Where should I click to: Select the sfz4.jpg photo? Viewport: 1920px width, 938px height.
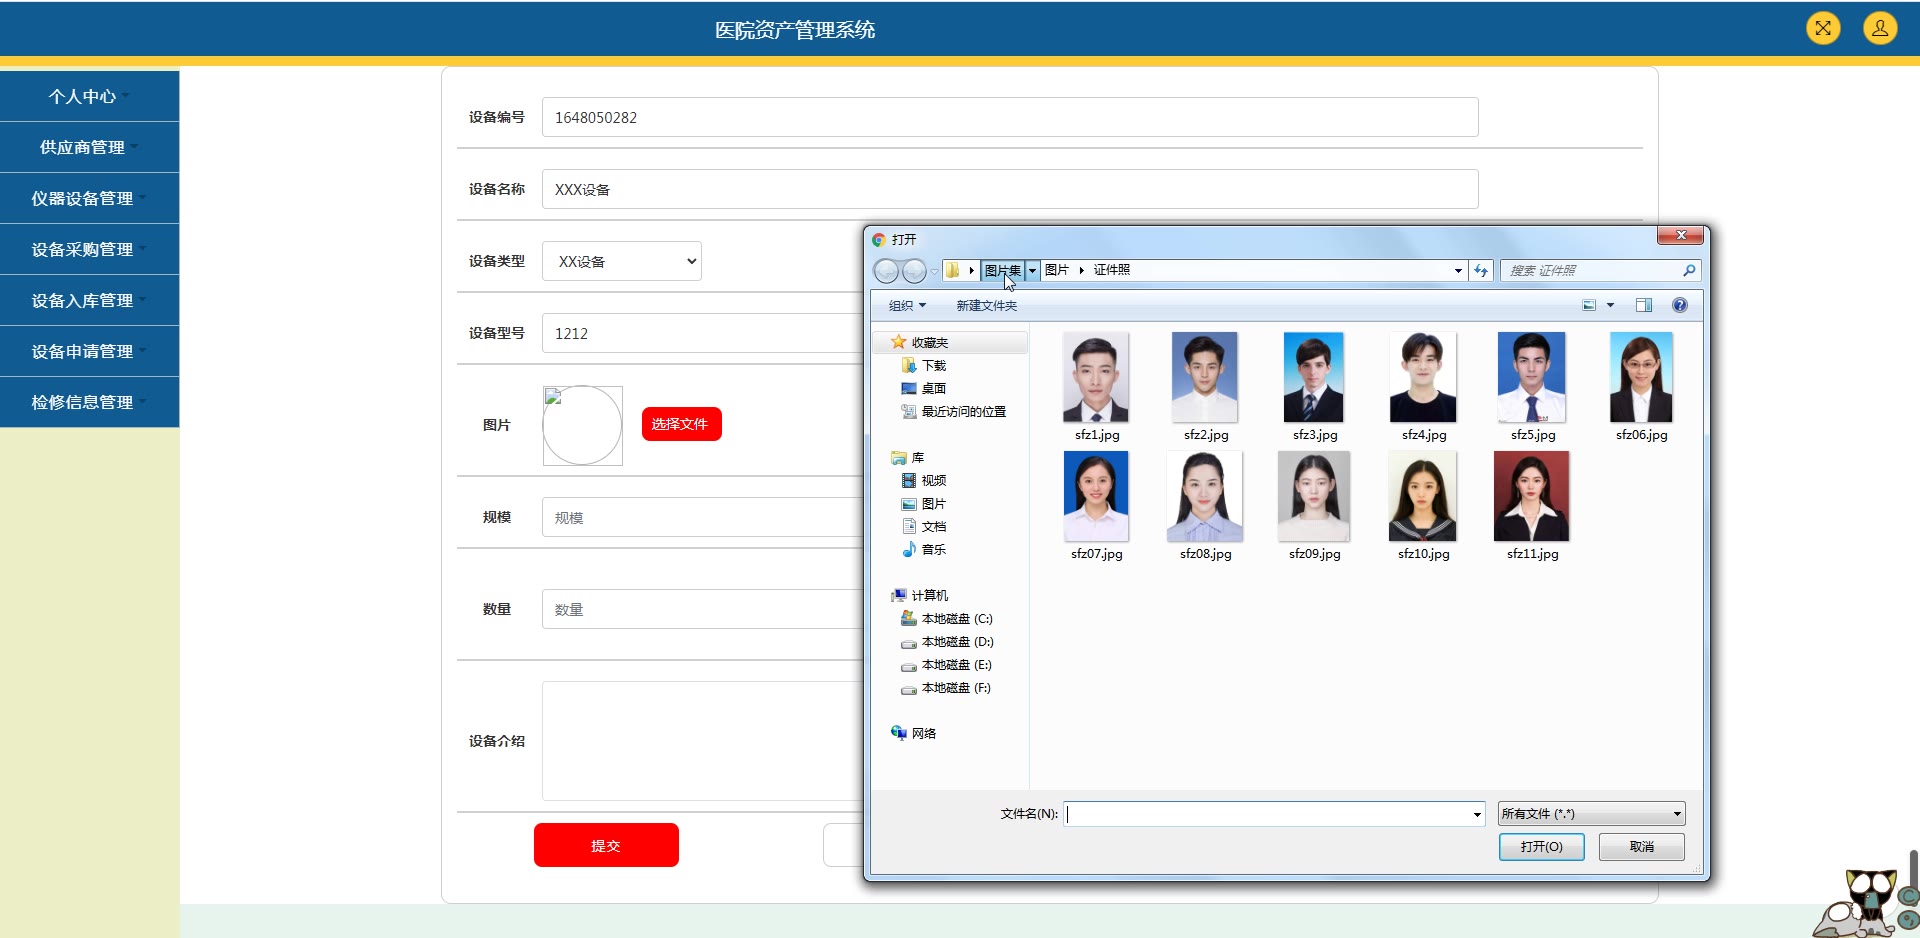pos(1423,377)
